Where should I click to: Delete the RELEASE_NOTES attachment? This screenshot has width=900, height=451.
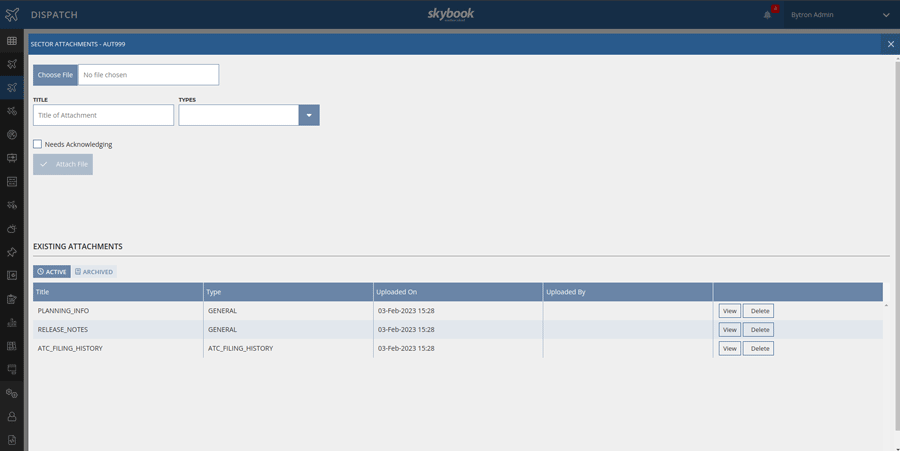[x=759, y=330]
